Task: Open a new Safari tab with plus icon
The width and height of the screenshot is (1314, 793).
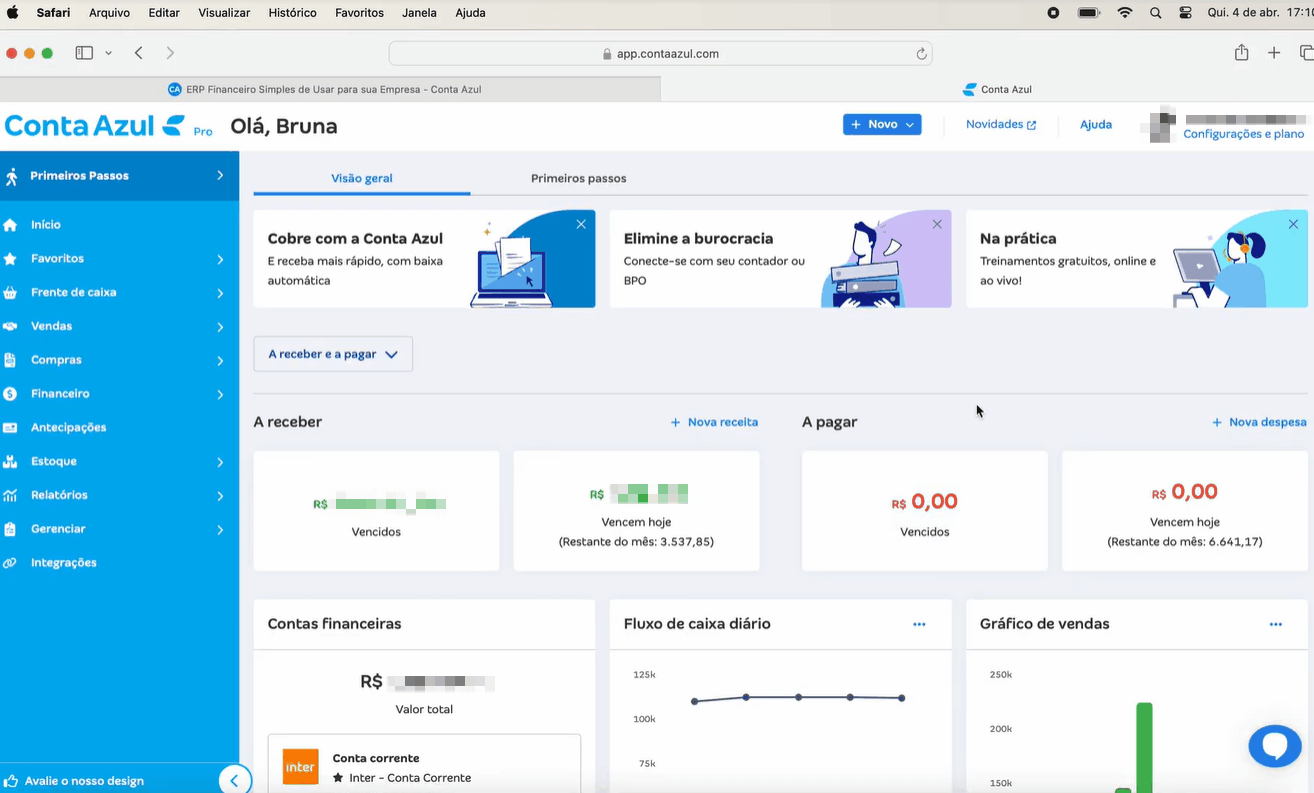Action: click(1274, 53)
